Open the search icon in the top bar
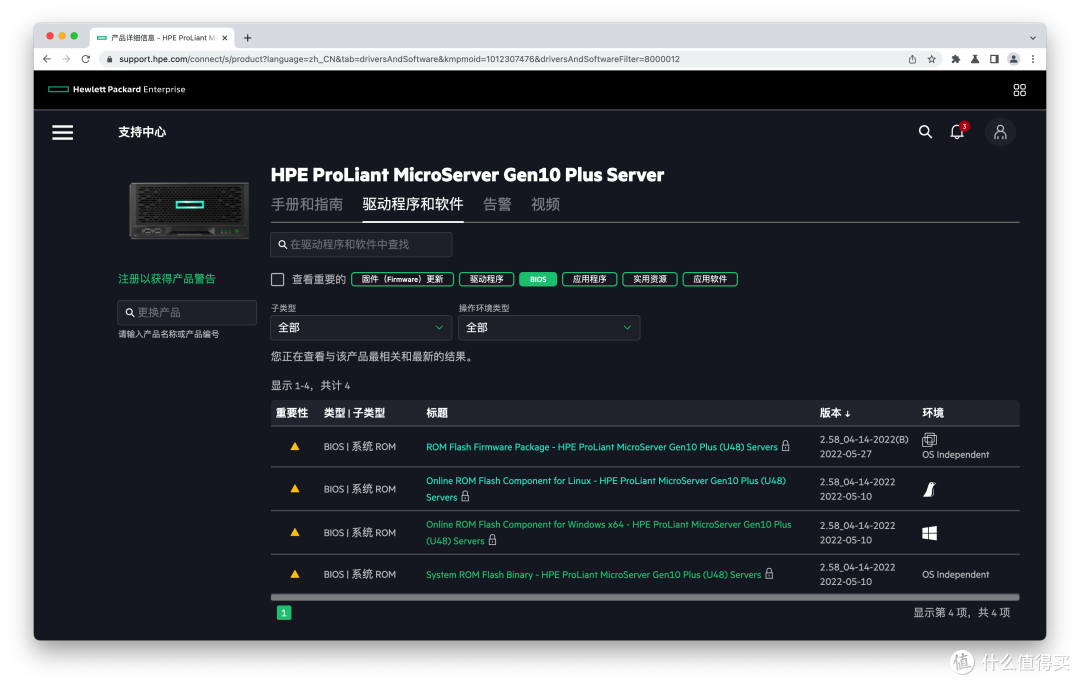Image resolution: width=1080 pixels, height=685 pixels. pyautogui.click(x=925, y=131)
